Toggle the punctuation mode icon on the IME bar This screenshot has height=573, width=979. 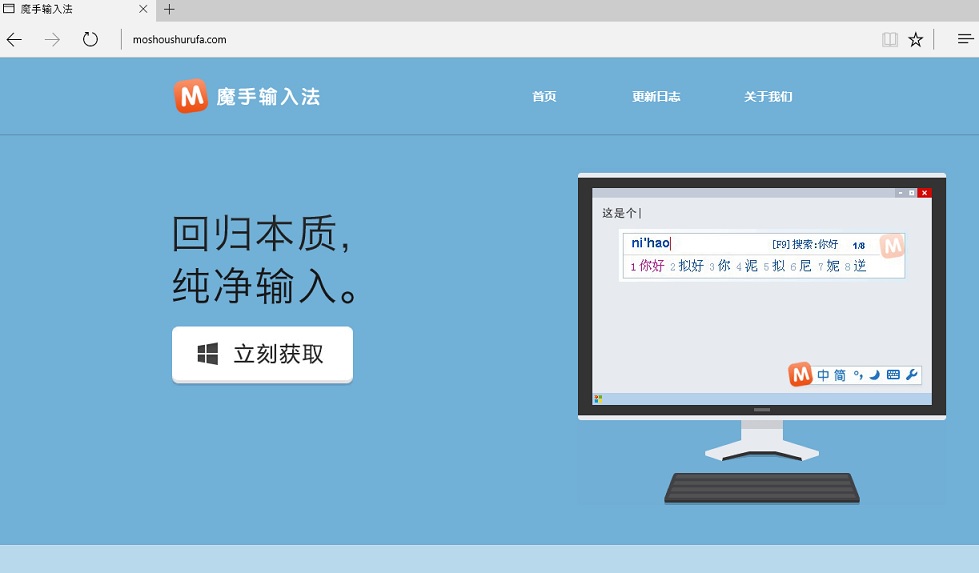point(858,375)
